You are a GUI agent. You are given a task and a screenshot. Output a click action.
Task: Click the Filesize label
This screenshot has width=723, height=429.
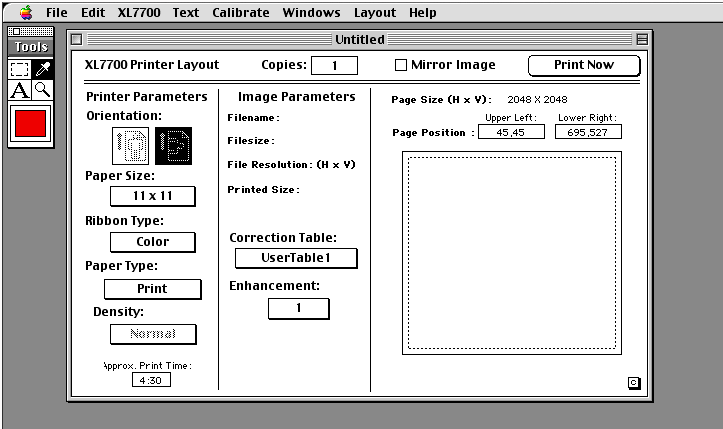pyautogui.click(x=251, y=141)
